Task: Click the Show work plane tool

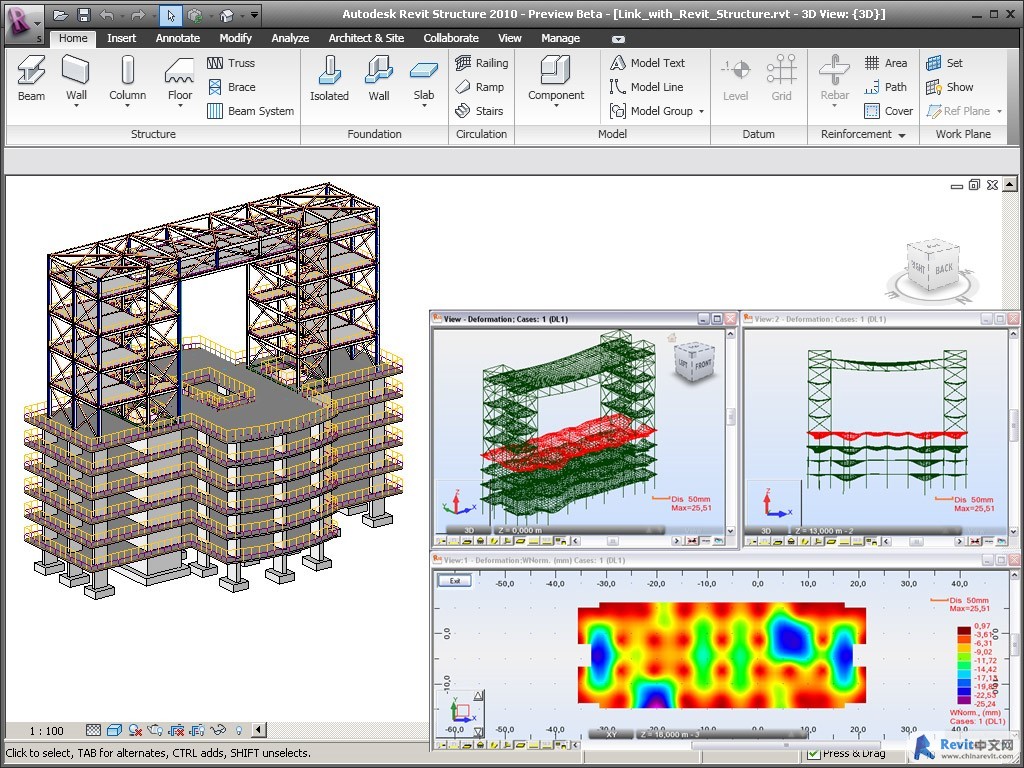Action: coord(950,87)
